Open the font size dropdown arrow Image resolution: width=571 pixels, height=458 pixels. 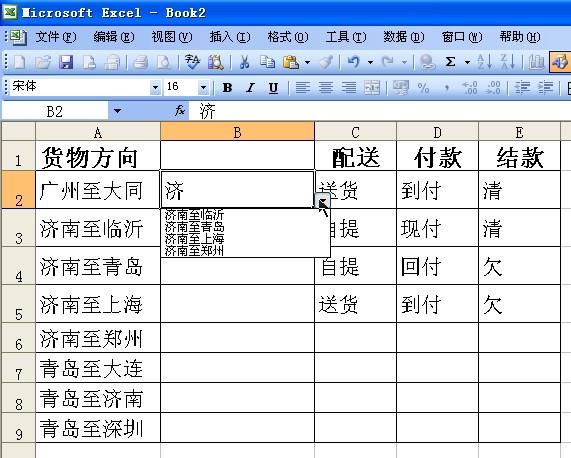click(203, 87)
